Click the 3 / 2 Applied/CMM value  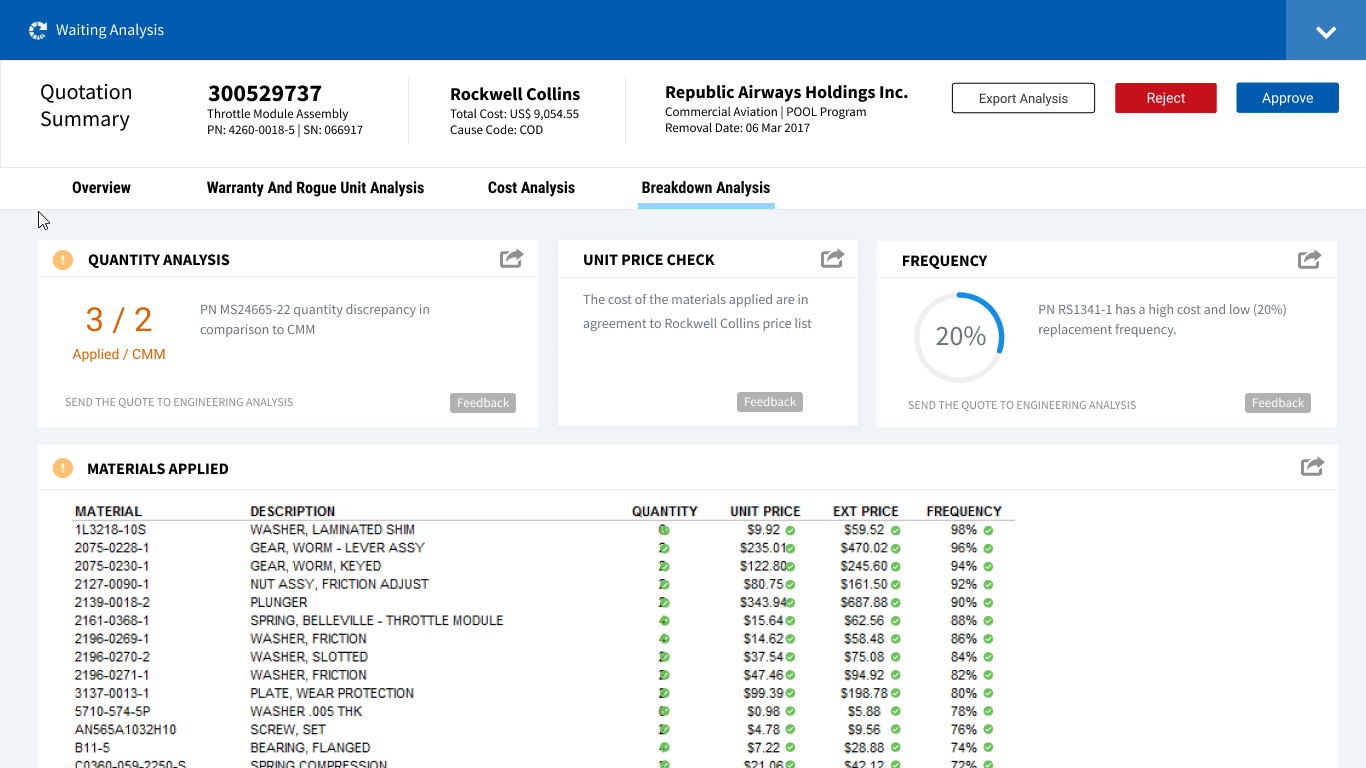[x=119, y=320]
